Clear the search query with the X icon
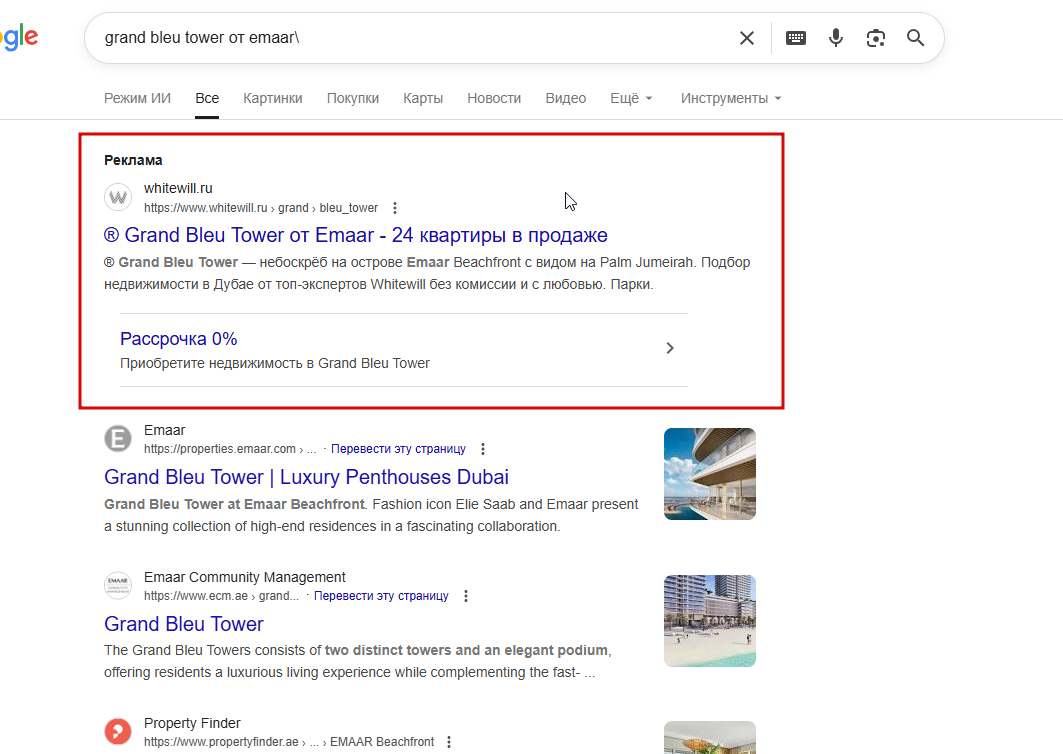 (x=746, y=38)
